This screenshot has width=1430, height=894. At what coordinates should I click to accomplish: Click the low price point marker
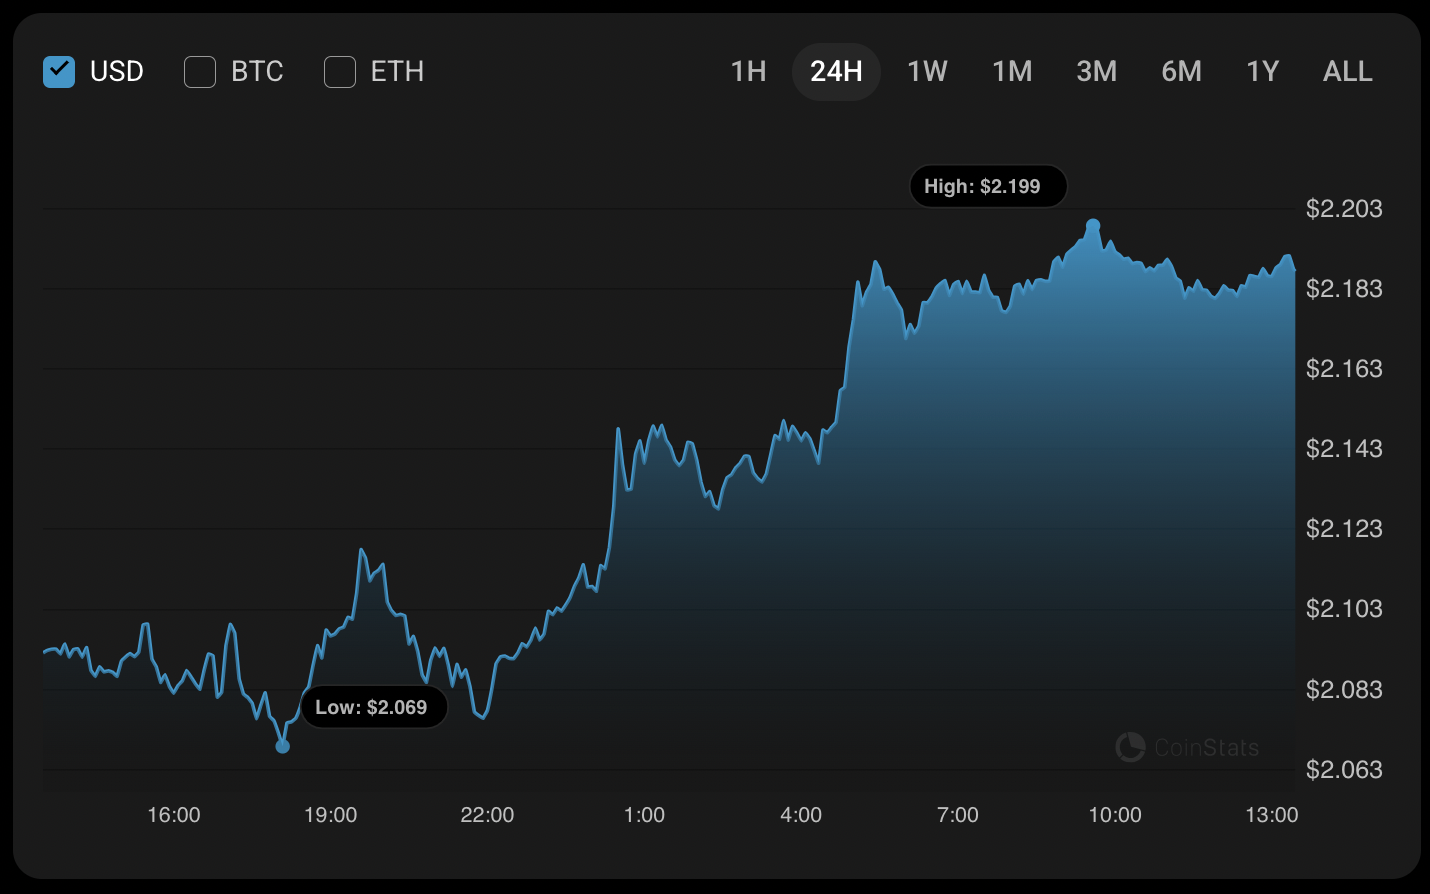pyautogui.click(x=282, y=746)
